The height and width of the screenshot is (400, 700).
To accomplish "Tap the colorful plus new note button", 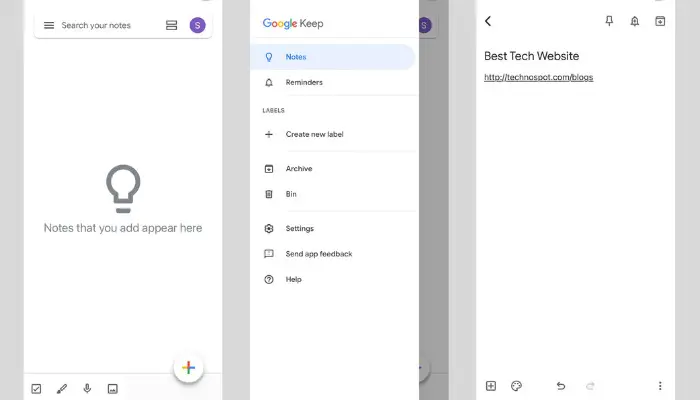I will (188, 367).
